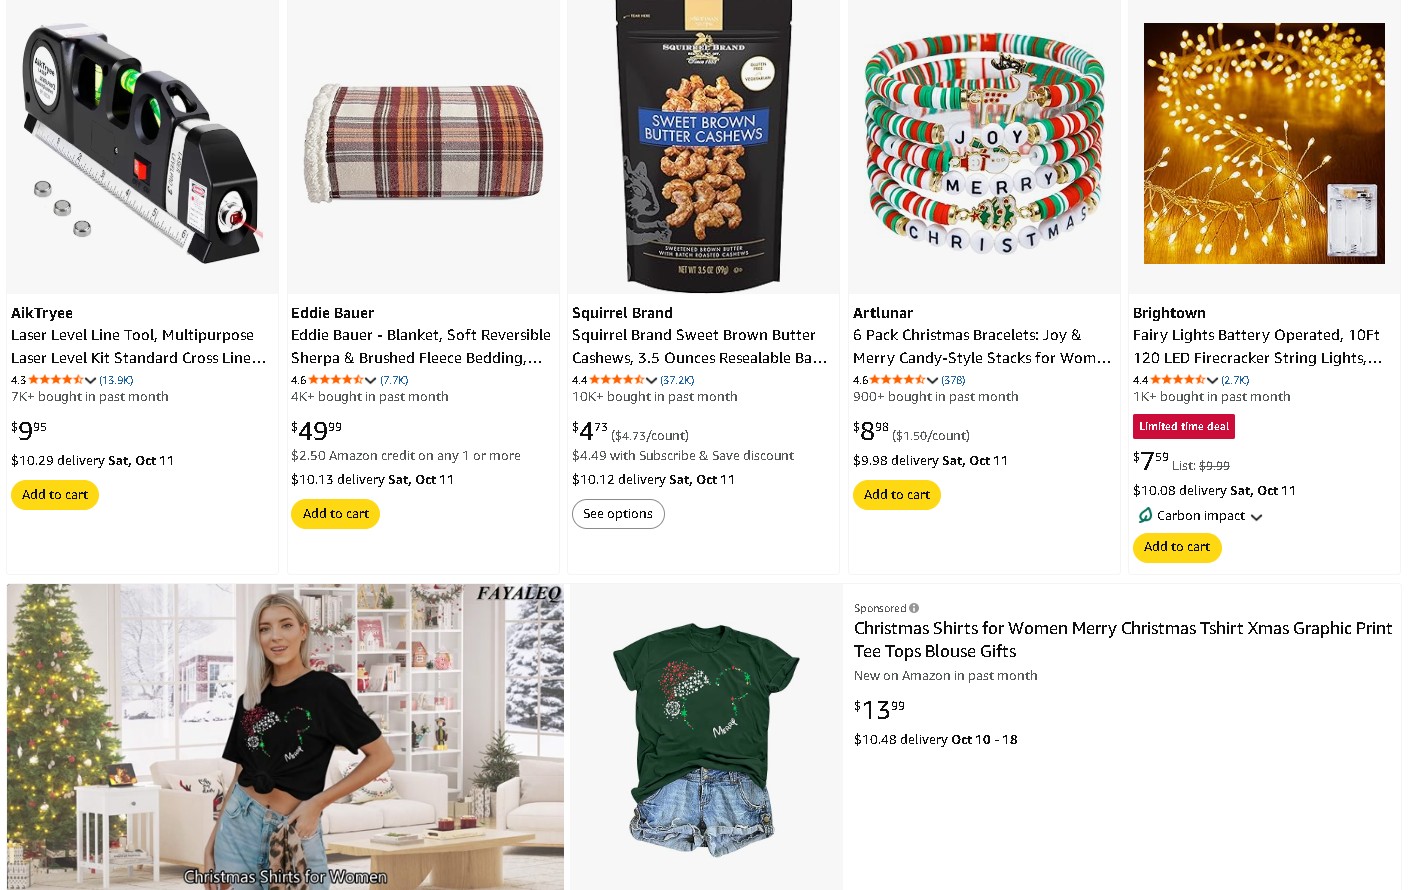Open rating breakdown chevron for Eddie Bauer blanket

(371, 380)
